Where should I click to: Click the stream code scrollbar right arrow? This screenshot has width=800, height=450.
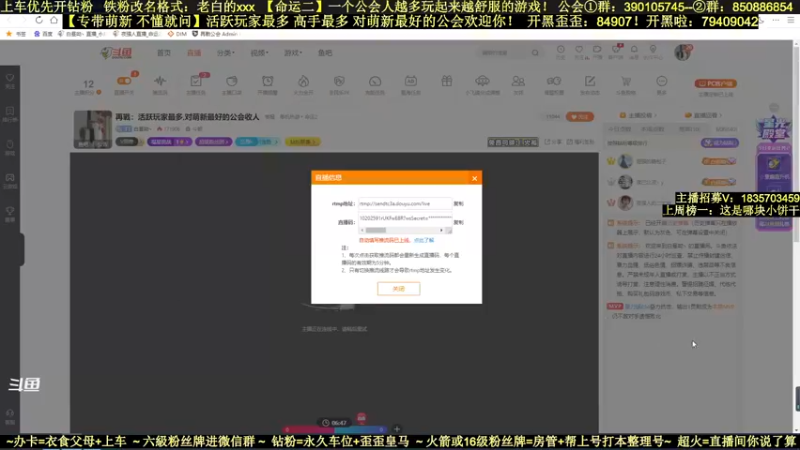[x=441, y=231]
